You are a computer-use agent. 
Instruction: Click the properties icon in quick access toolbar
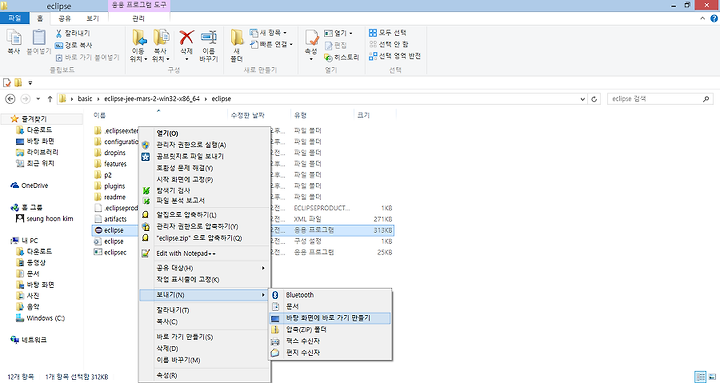[7, 83]
